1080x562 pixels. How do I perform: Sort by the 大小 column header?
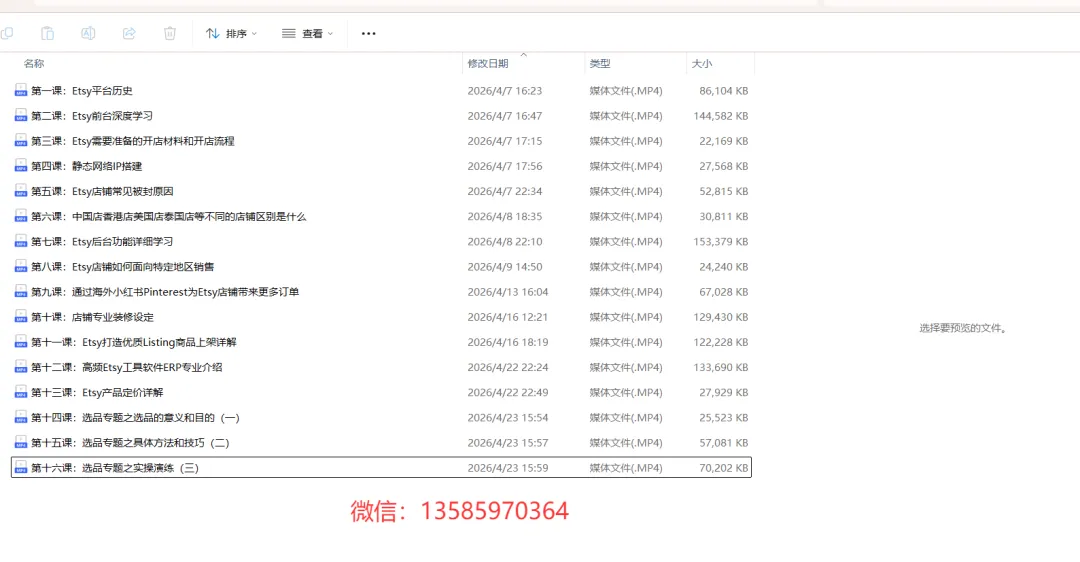(x=702, y=63)
